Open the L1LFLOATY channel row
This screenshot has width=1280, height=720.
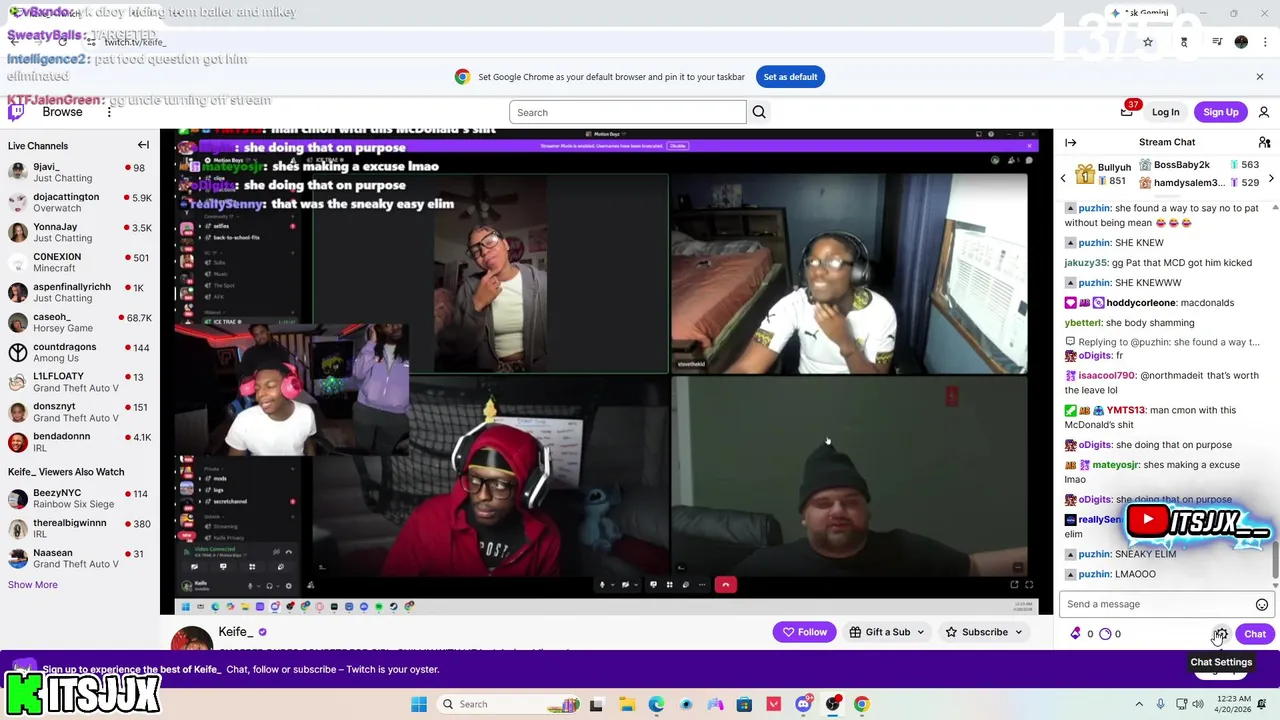80,382
